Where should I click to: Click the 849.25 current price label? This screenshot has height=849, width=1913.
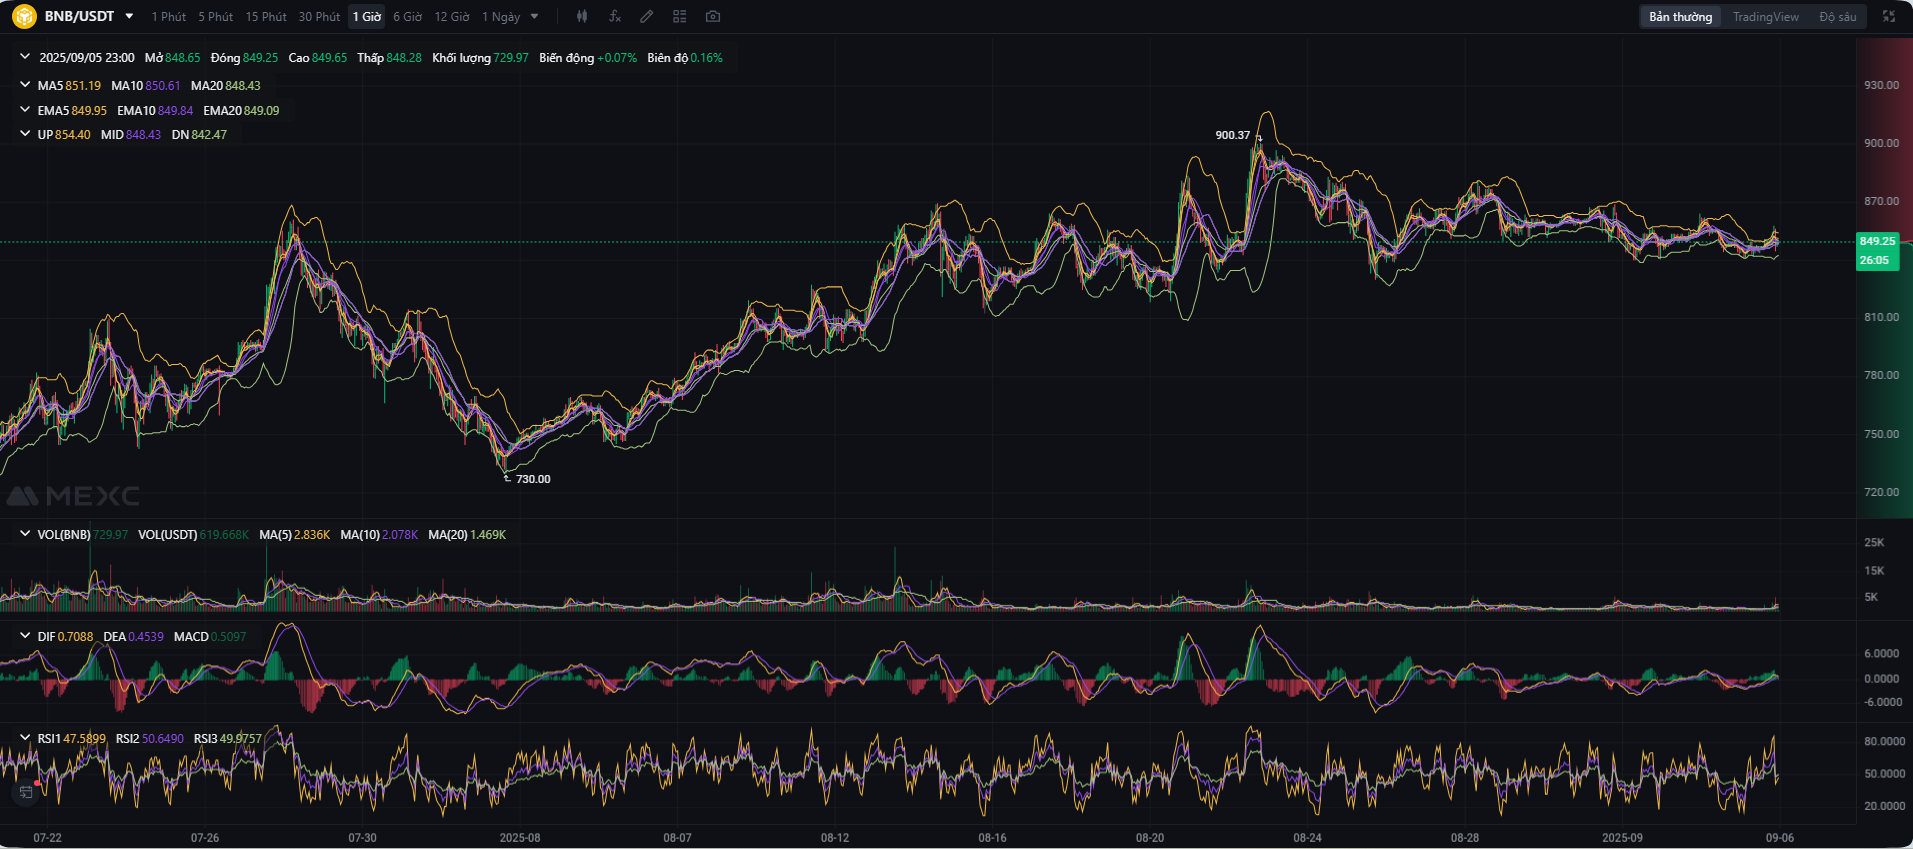tap(1877, 241)
